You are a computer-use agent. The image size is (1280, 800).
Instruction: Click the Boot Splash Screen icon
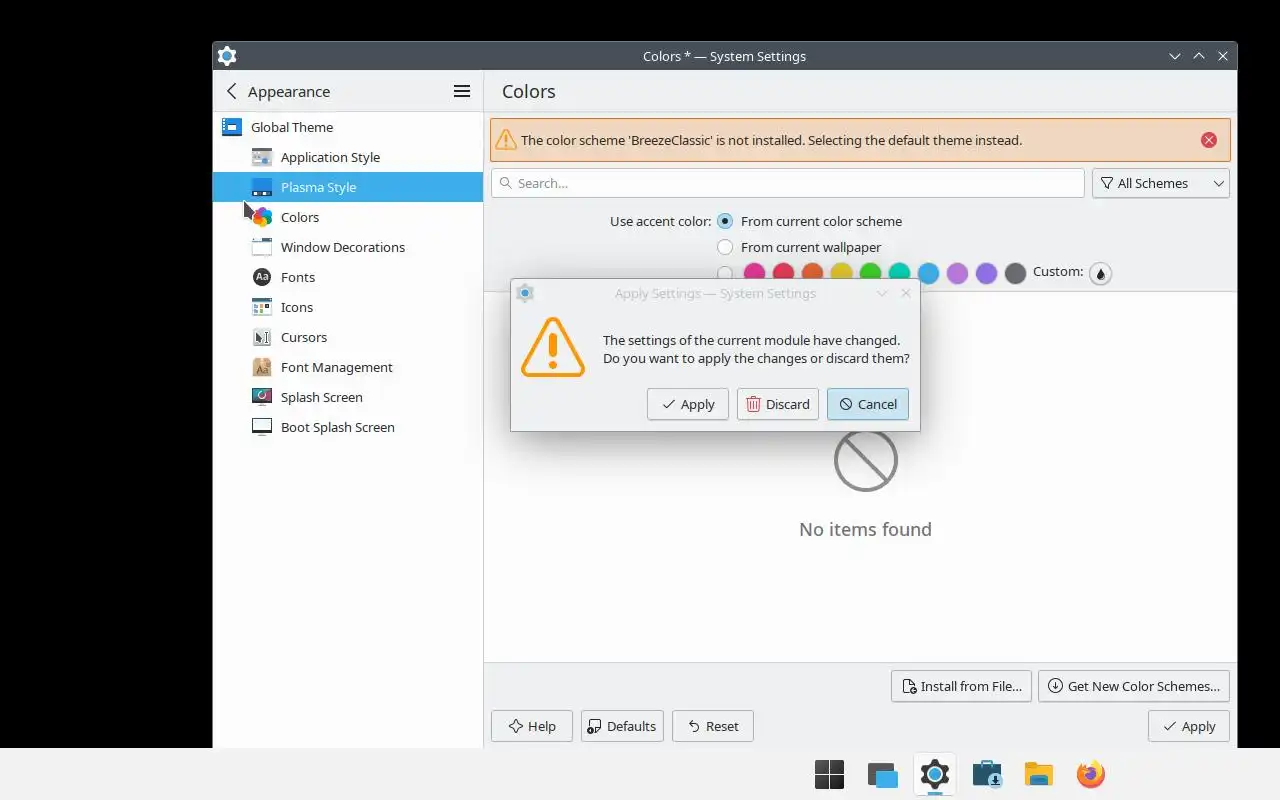[x=262, y=427]
